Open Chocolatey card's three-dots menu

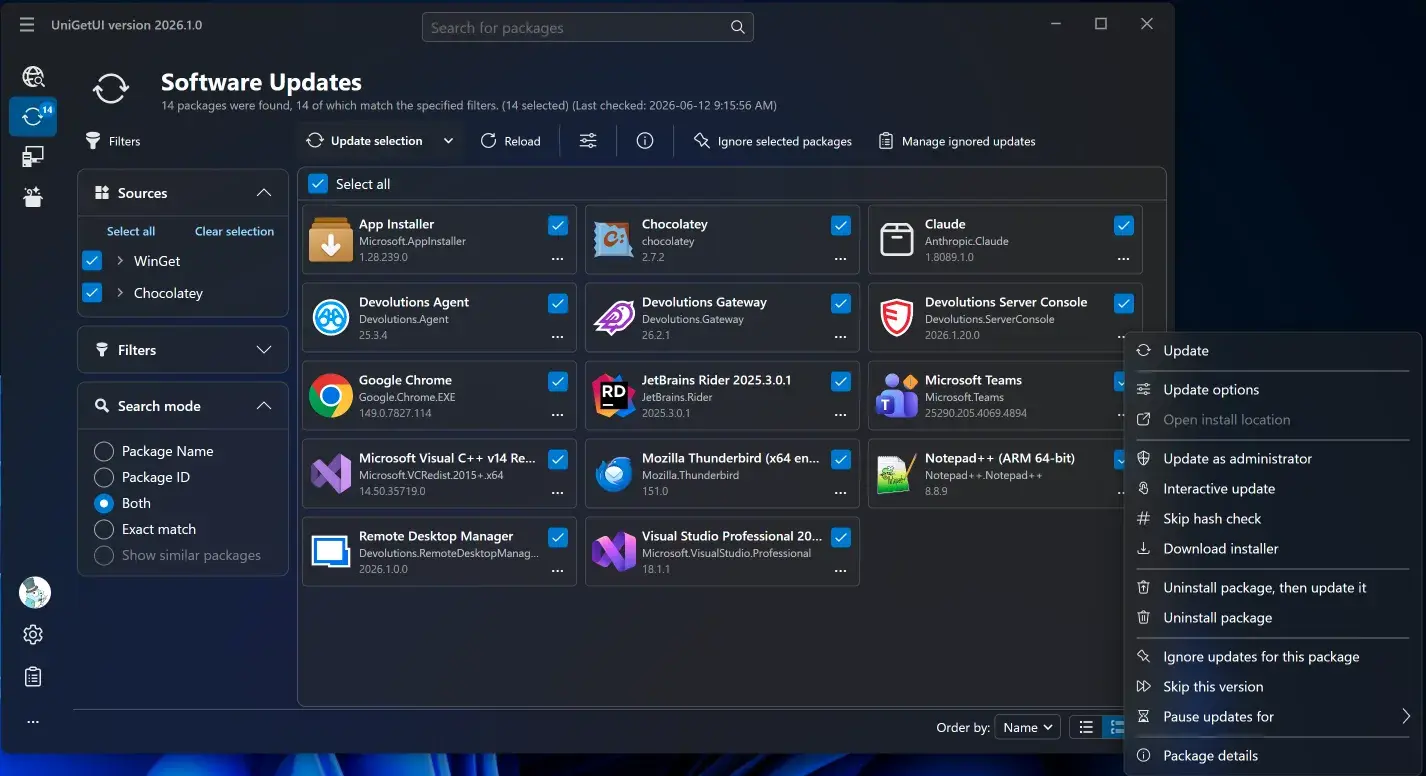pyautogui.click(x=841, y=259)
